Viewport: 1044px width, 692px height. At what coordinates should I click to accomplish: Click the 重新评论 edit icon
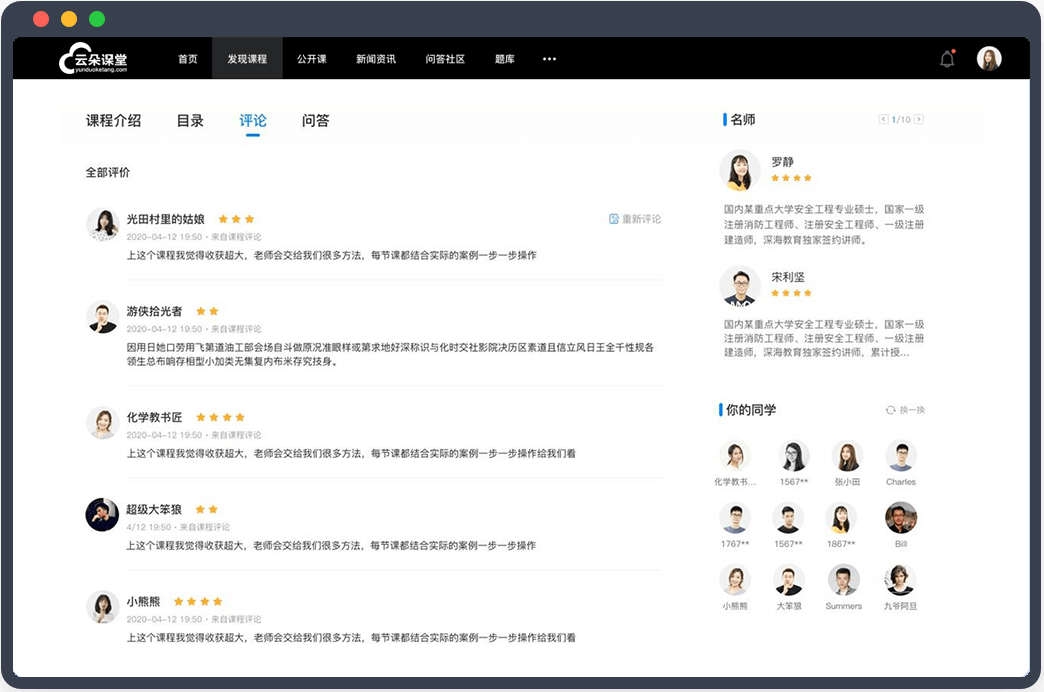[614, 219]
